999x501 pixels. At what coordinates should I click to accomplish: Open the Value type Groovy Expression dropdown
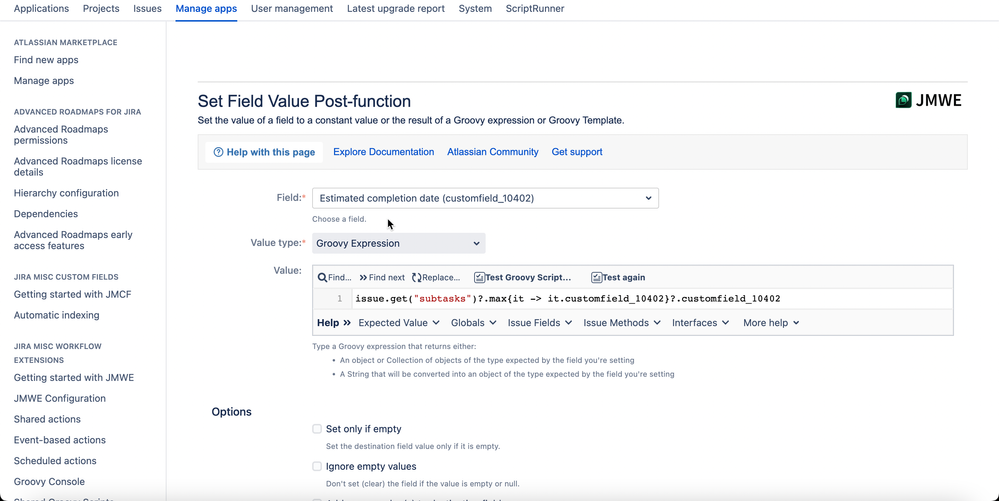point(398,243)
